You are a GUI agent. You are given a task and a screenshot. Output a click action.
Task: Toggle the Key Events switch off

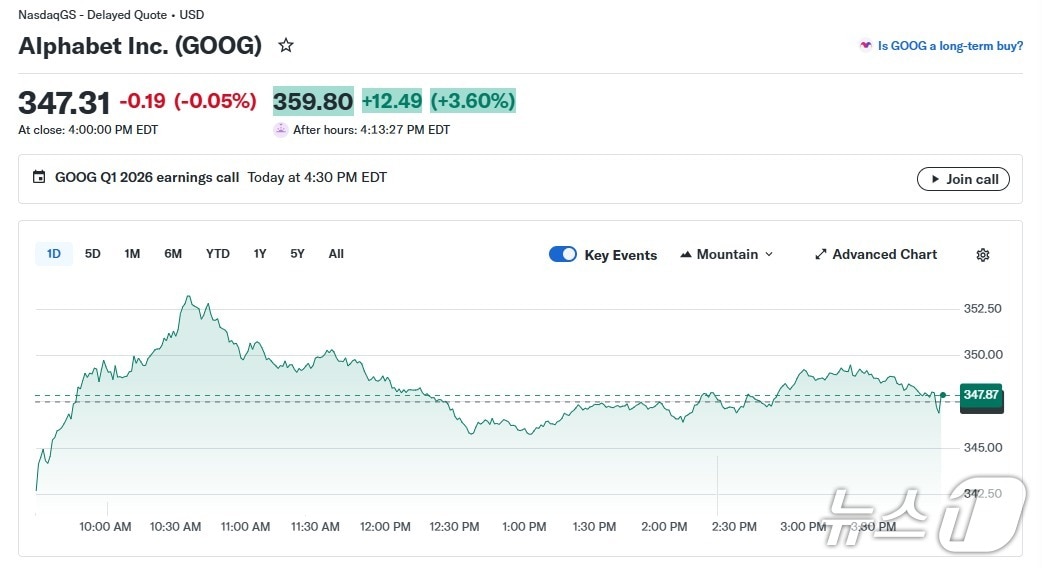click(x=563, y=254)
